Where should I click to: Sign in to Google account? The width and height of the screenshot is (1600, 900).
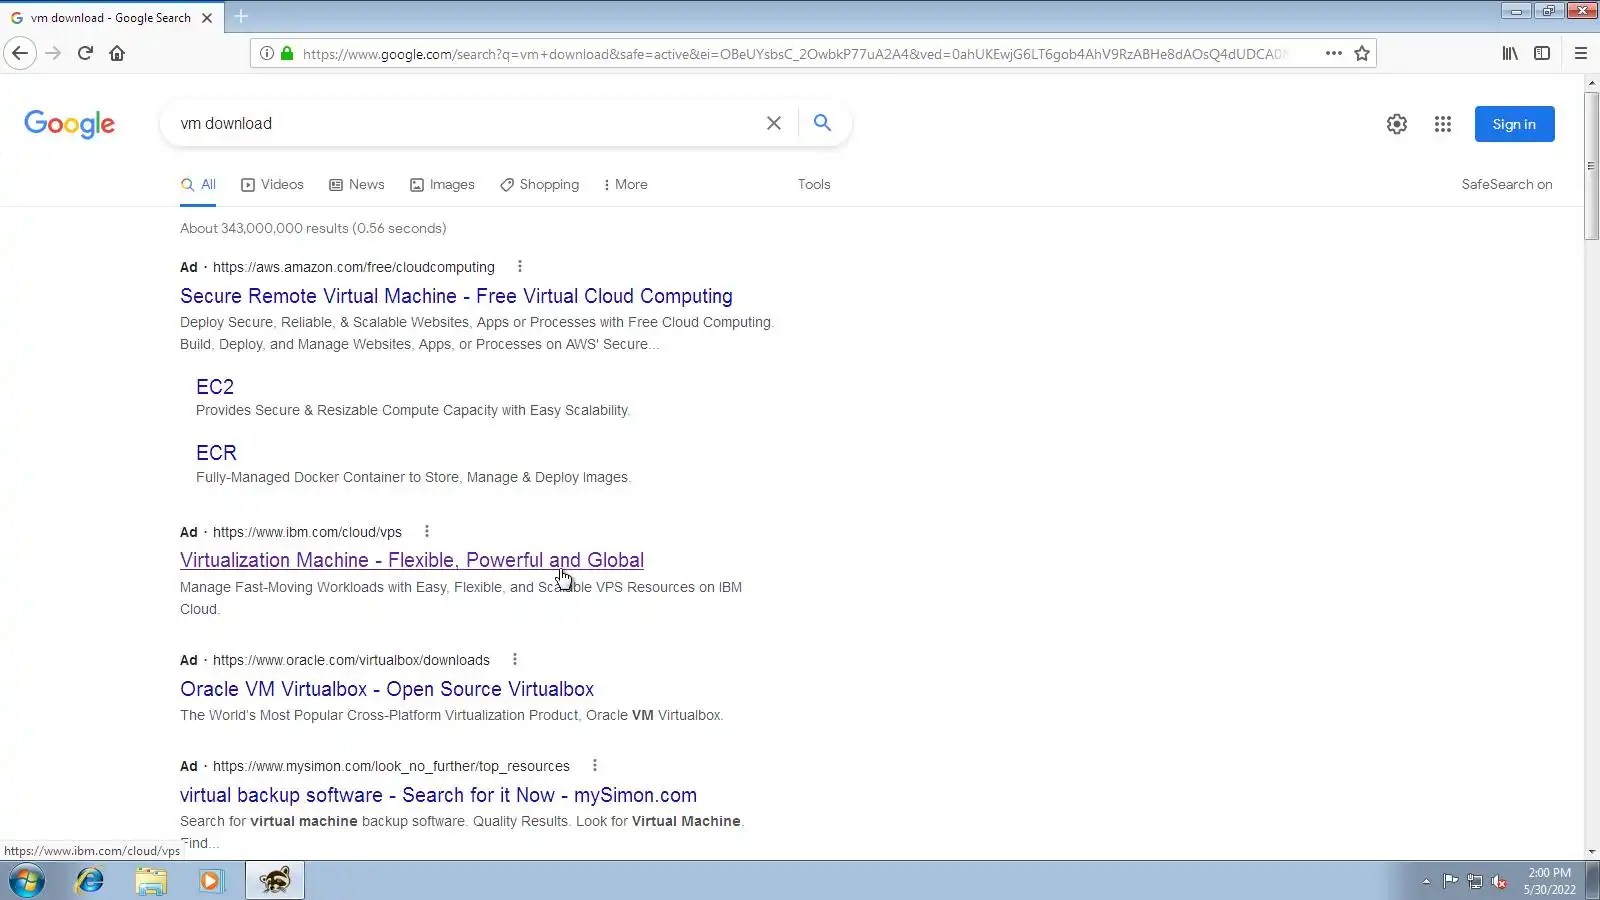(x=1514, y=124)
